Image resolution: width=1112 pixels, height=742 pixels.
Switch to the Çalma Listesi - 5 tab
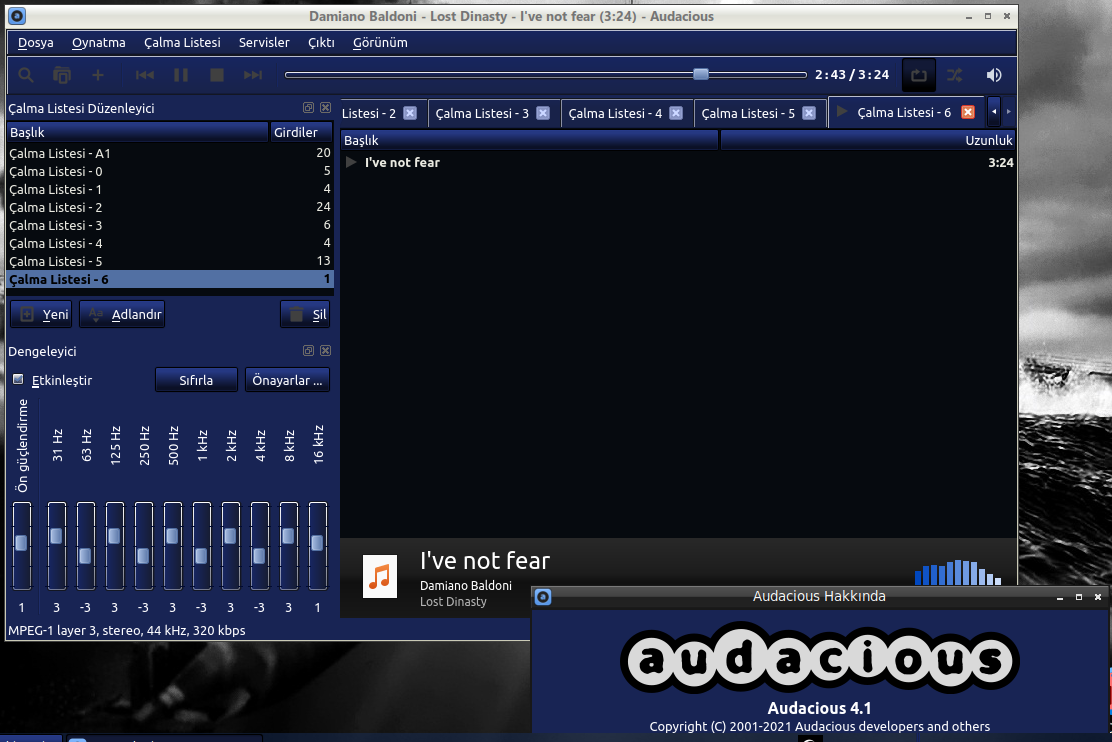tap(748, 113)
